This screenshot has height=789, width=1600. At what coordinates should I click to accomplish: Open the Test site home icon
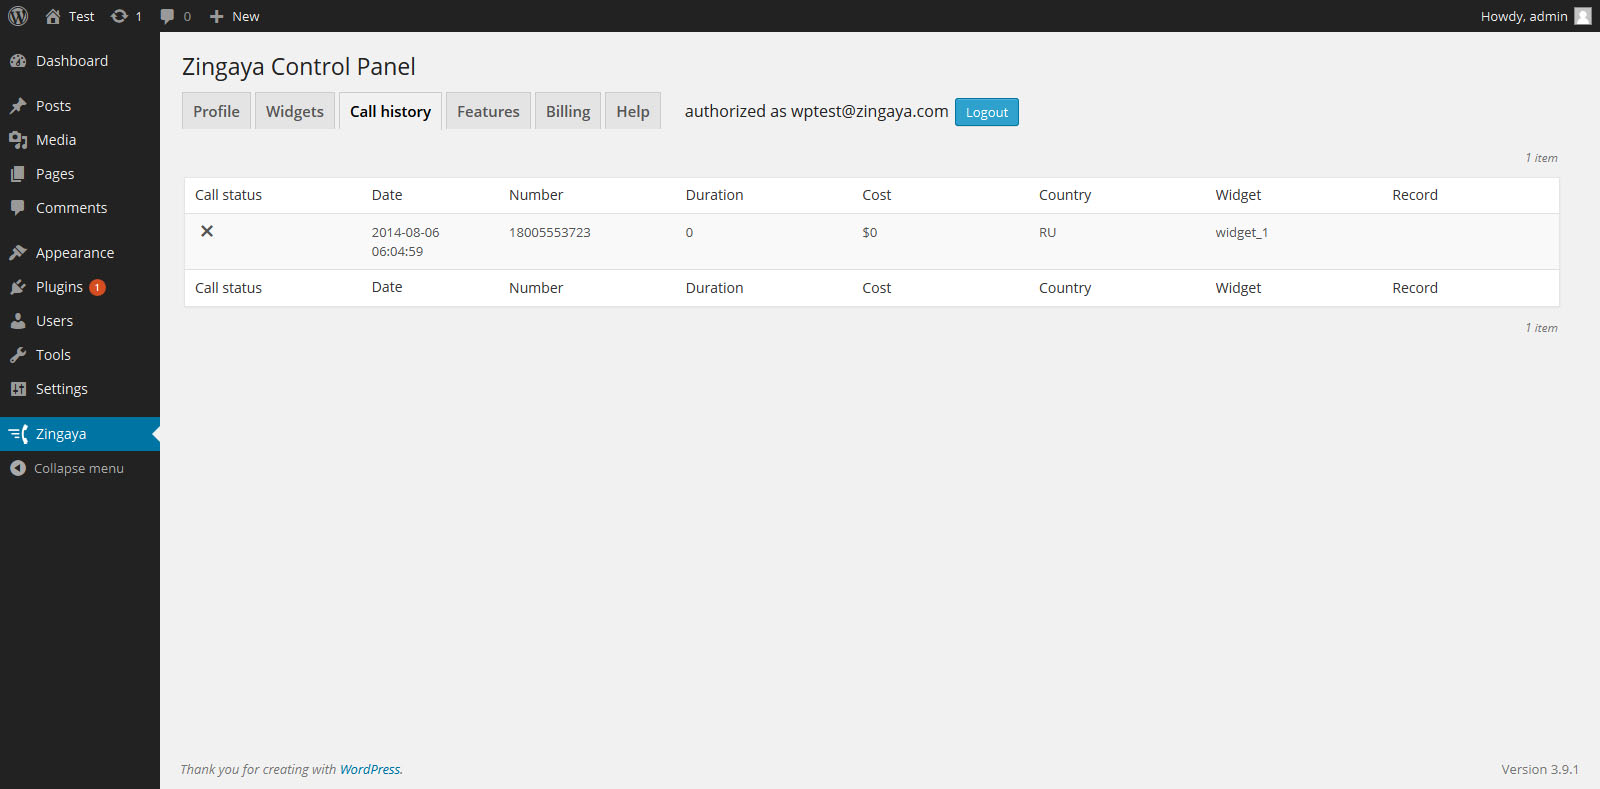[x=53, y=16]
